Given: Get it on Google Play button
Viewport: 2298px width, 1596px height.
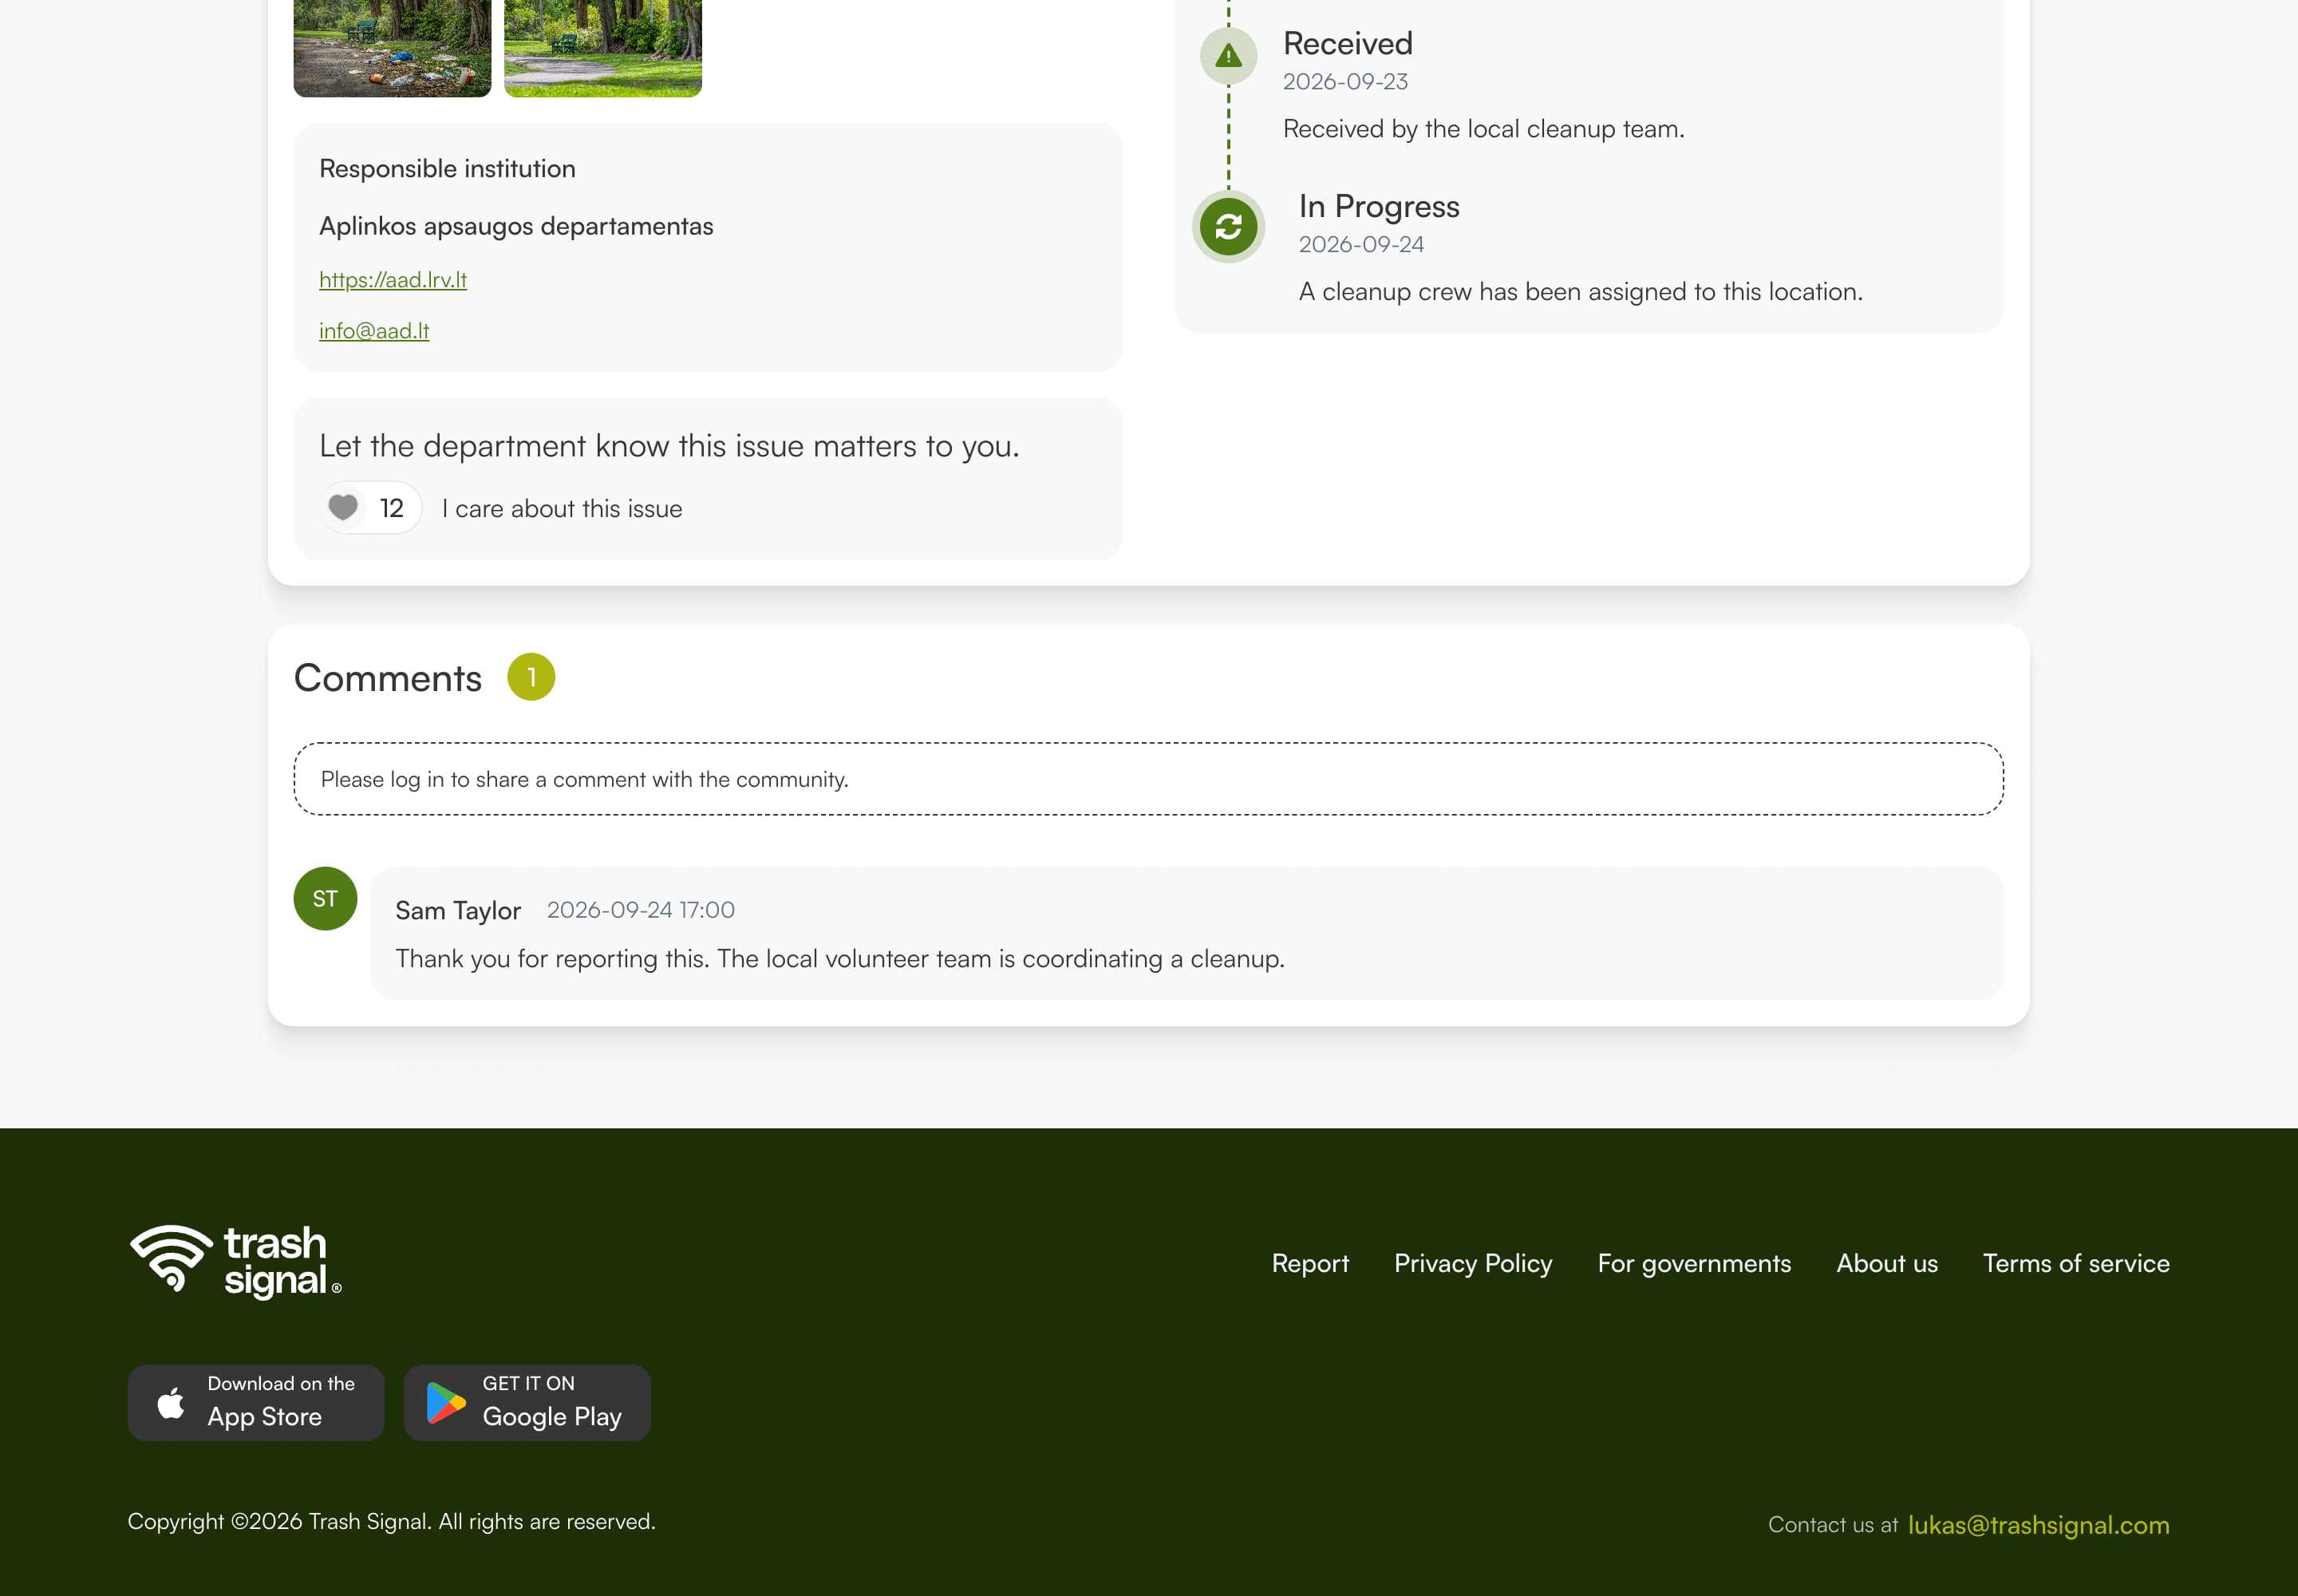Looking at the screenshot, I should tap(527, 1402).
